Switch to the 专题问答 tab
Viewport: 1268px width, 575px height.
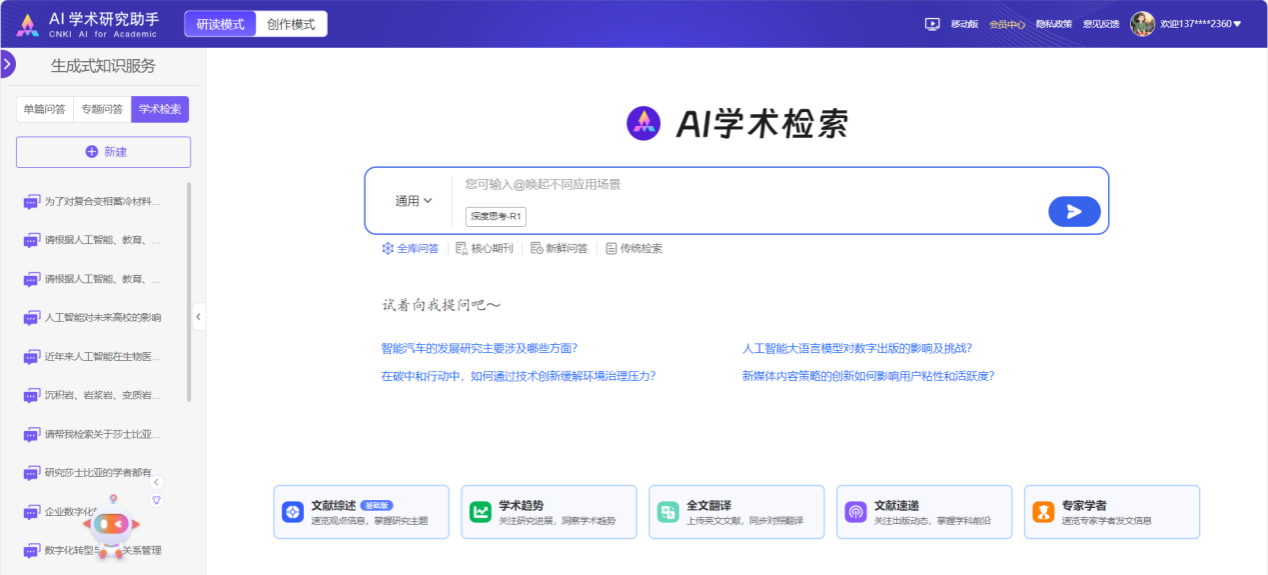click(102, 109)
